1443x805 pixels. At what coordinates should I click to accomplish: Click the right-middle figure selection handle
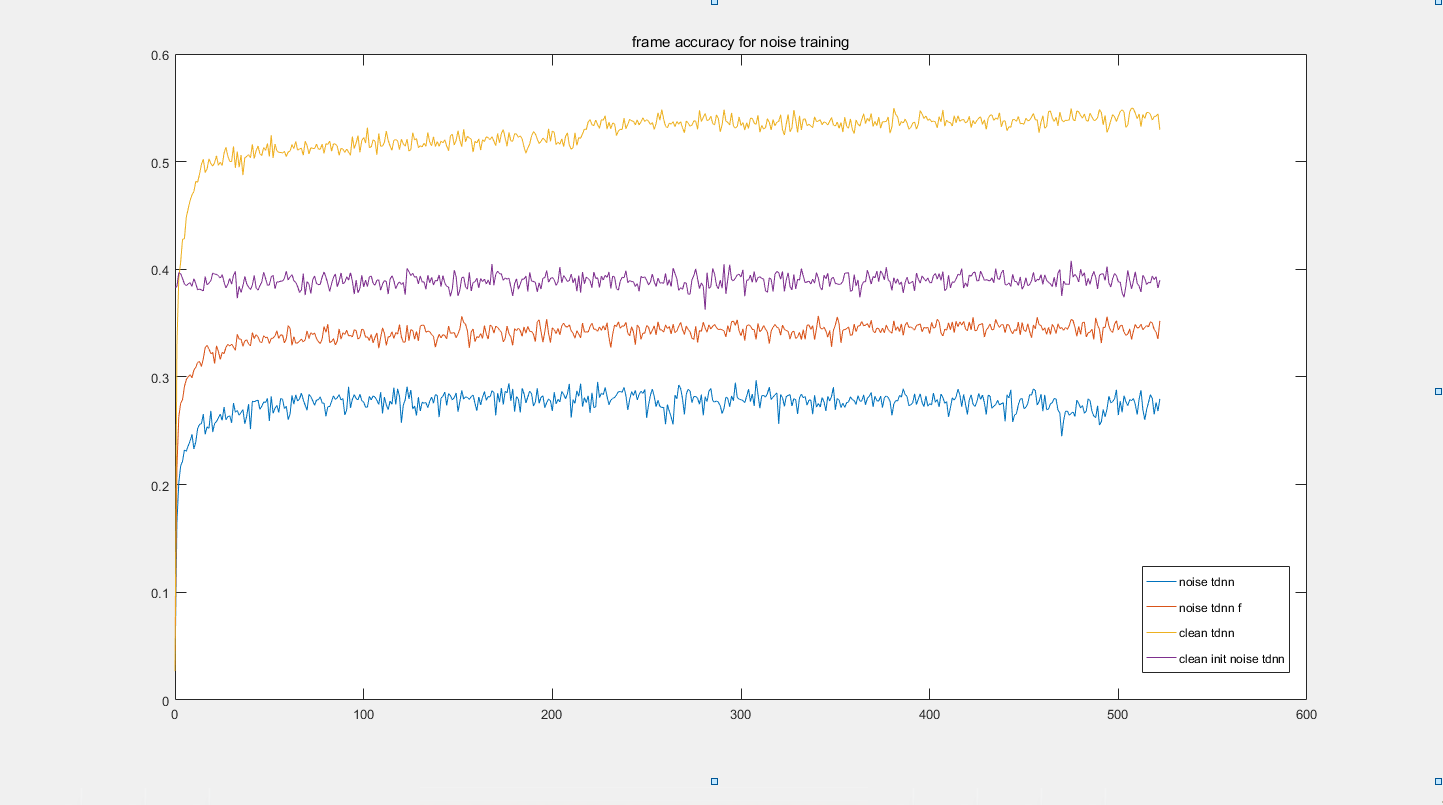point(1438,391)
